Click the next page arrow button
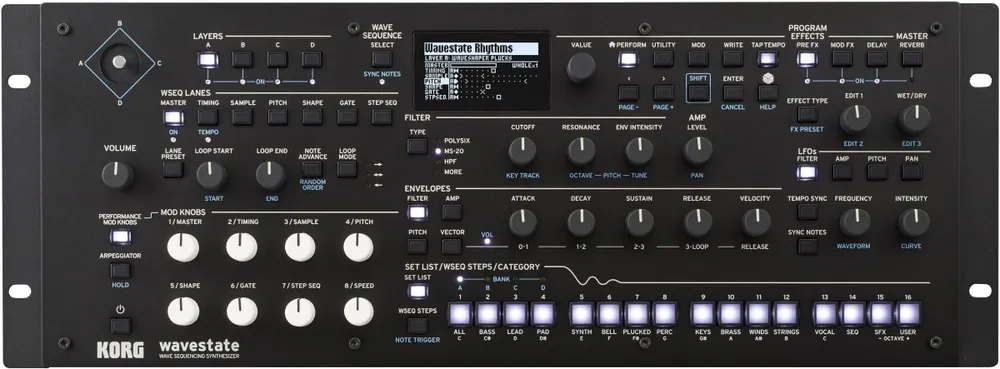Screen dimensions: 1000x369 [x=663, y=92]
